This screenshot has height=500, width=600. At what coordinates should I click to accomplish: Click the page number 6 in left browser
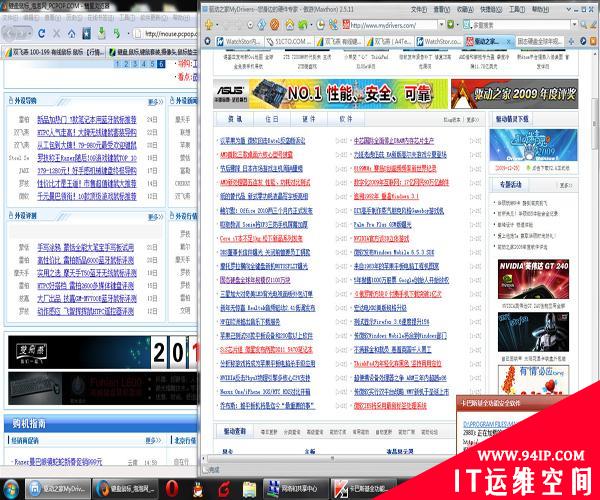click(161, 64)
